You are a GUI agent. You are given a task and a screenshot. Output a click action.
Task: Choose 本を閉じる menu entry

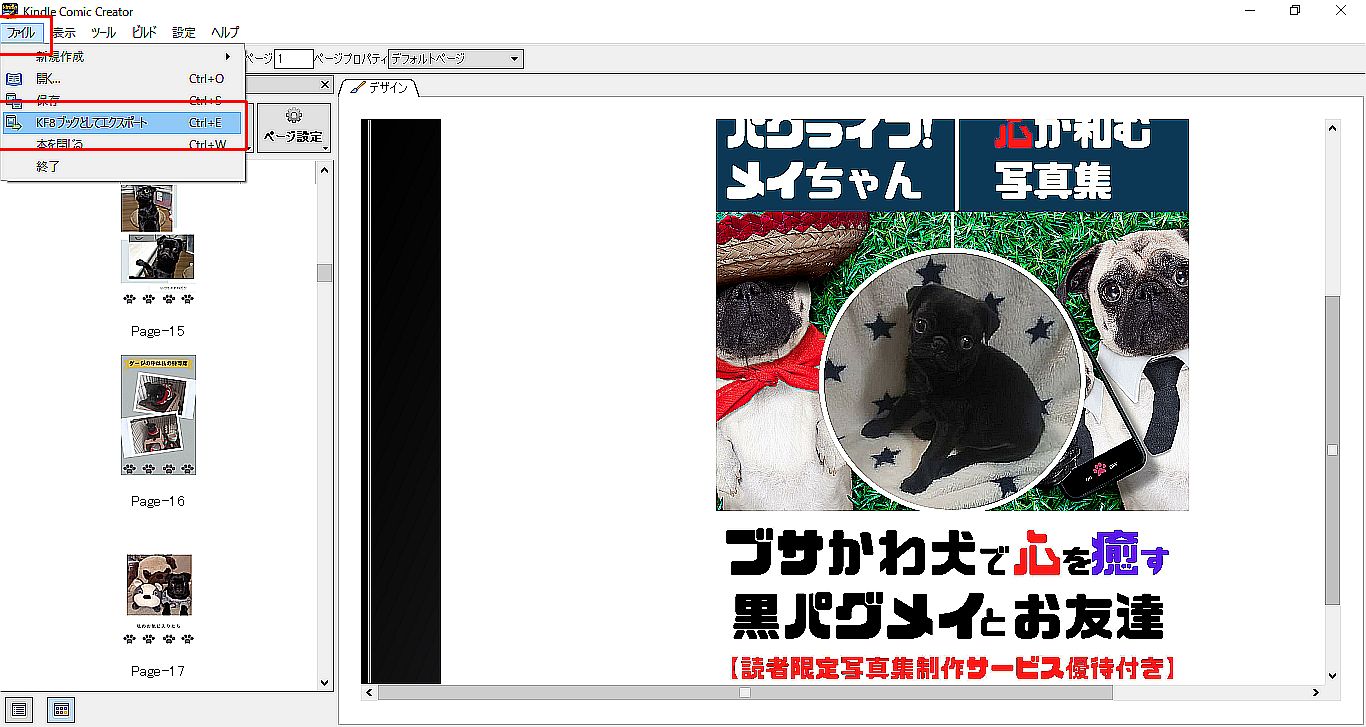point(123,145)
